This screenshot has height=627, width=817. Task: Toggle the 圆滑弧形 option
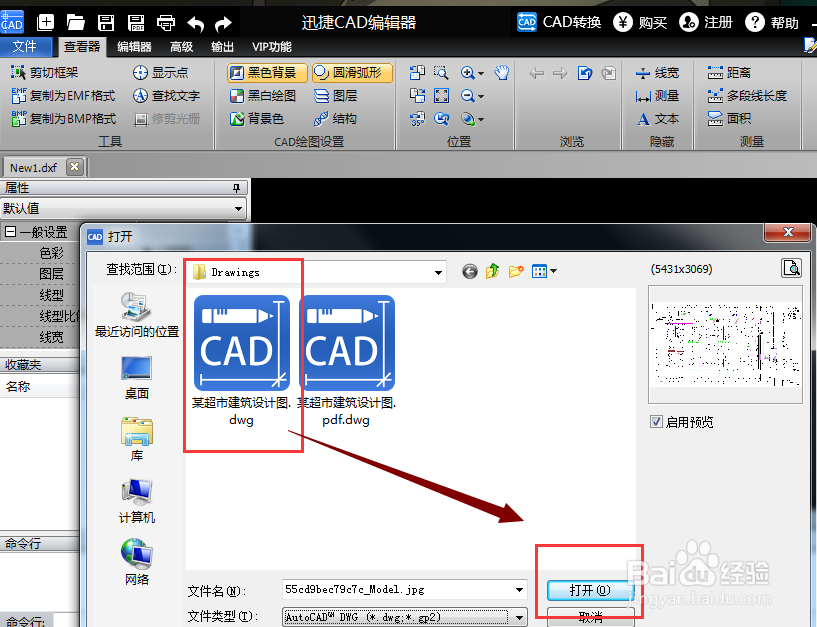(x=352, y=72)
